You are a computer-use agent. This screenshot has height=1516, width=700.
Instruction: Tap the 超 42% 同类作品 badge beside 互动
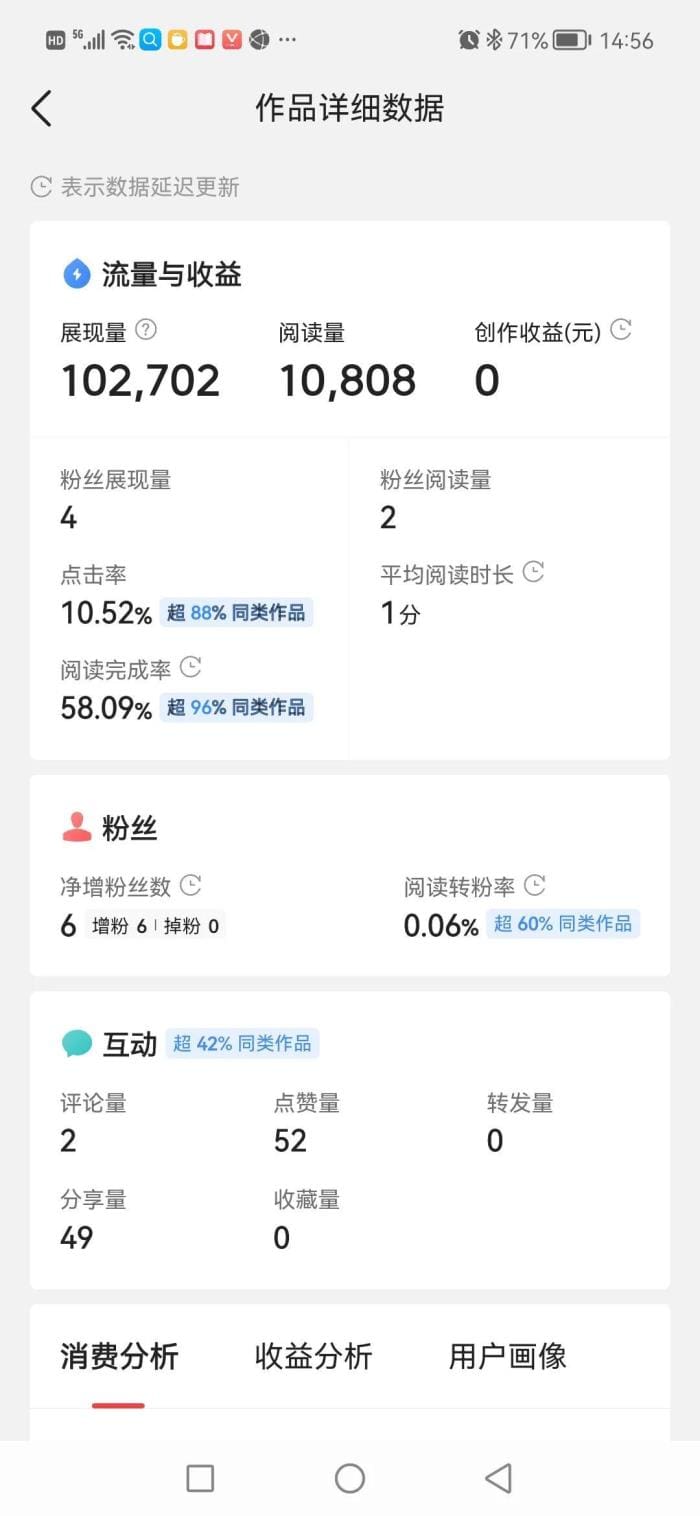(242, 1043)
